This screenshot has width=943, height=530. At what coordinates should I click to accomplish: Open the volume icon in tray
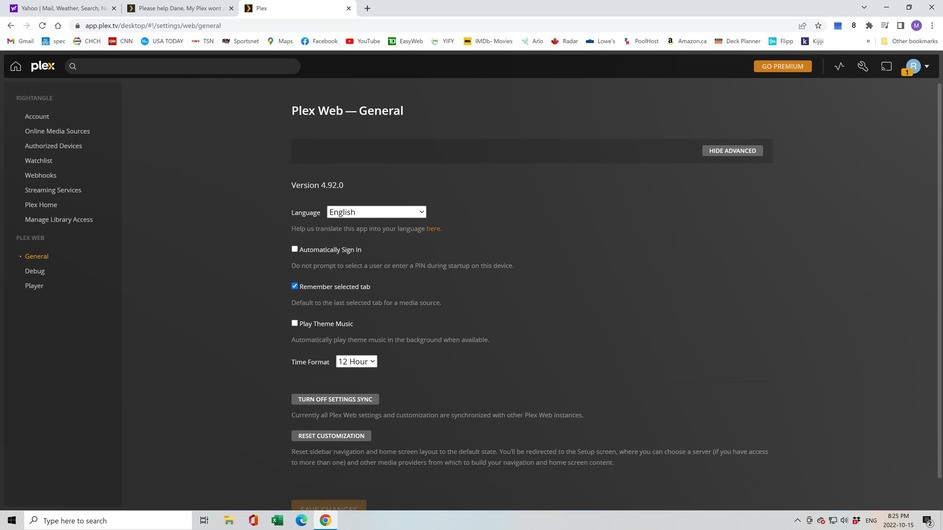pyautogui.click(x=844, y=520)
